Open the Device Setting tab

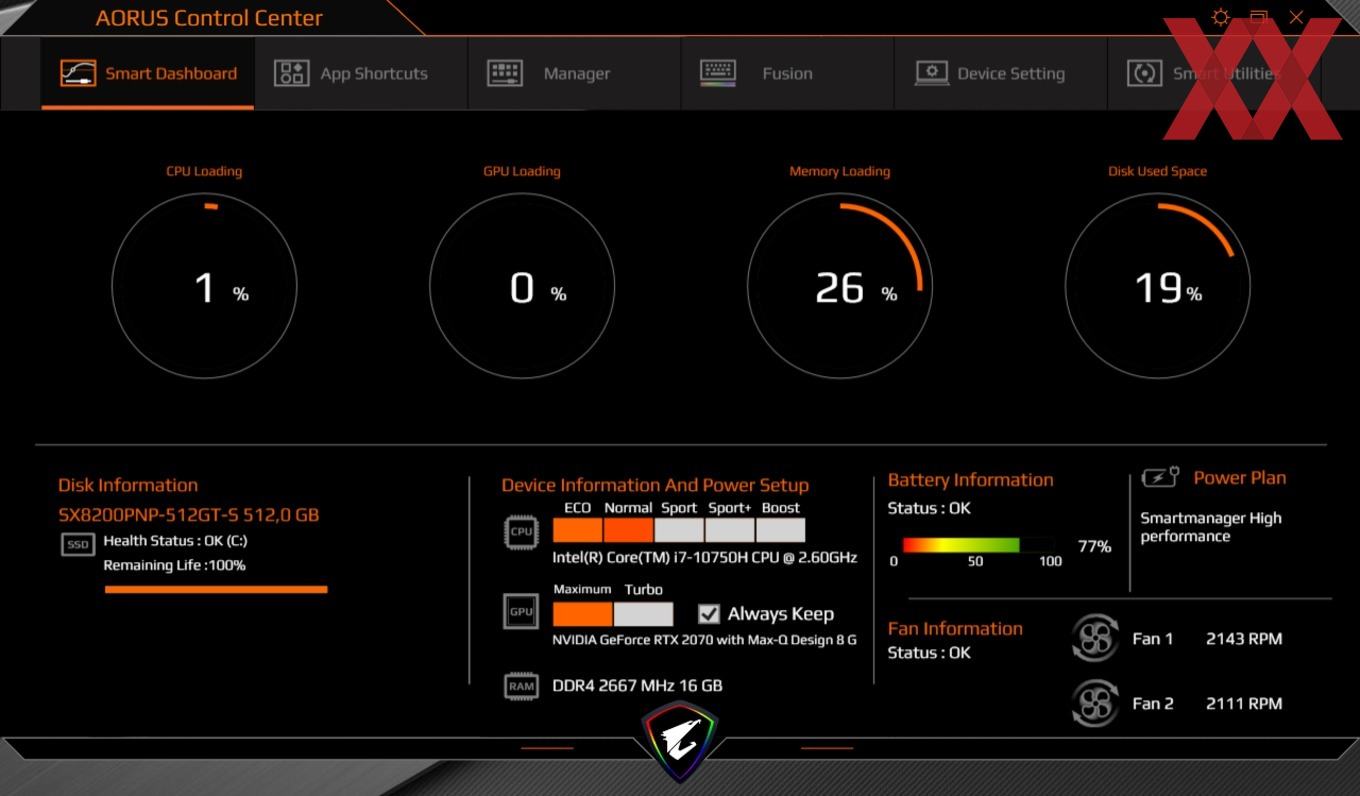click(1000, 73)
